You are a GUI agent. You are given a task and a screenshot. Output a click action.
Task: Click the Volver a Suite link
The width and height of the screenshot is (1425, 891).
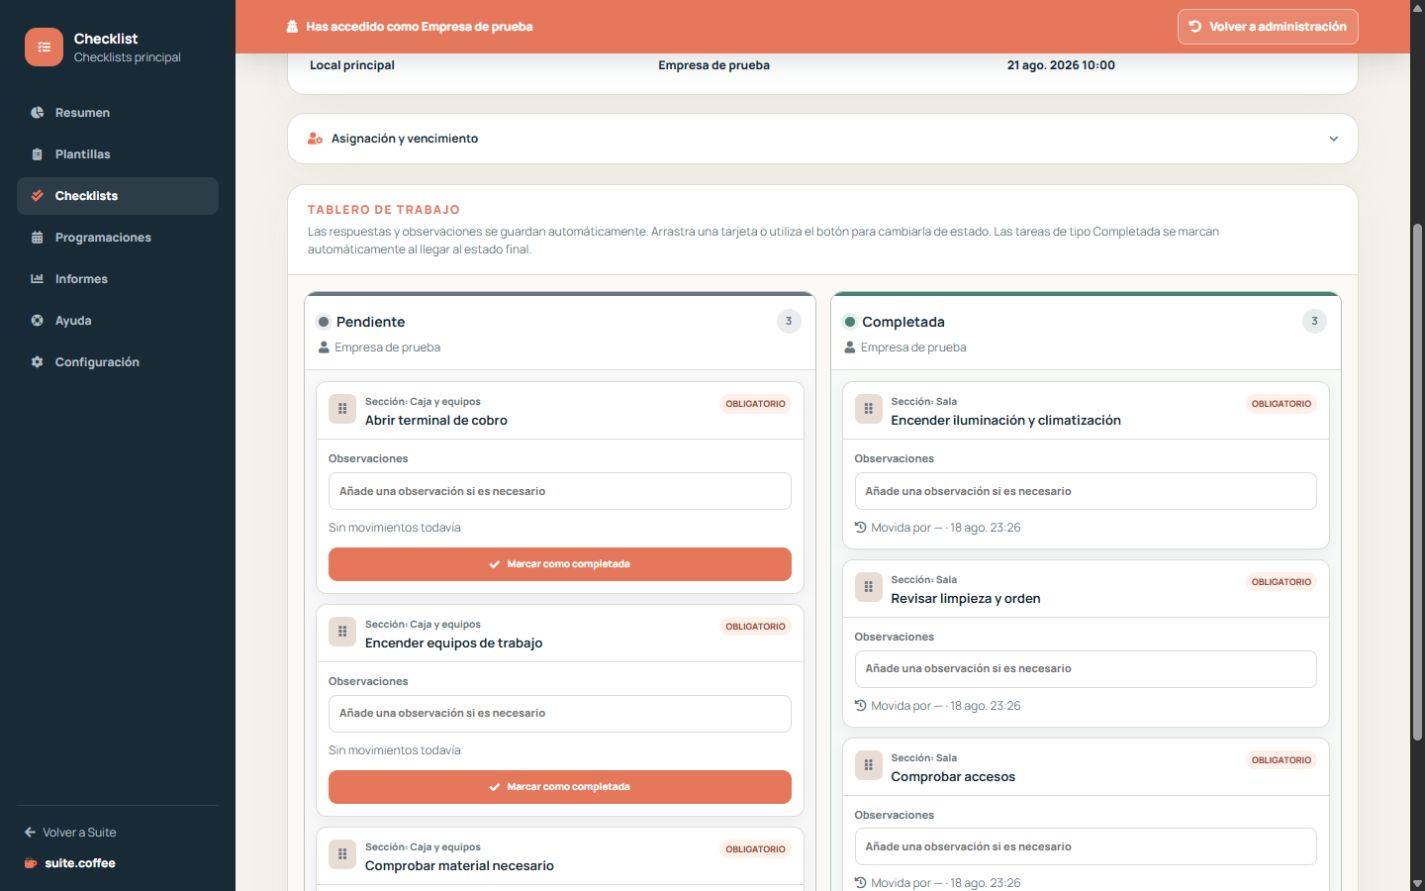point(70,832)
